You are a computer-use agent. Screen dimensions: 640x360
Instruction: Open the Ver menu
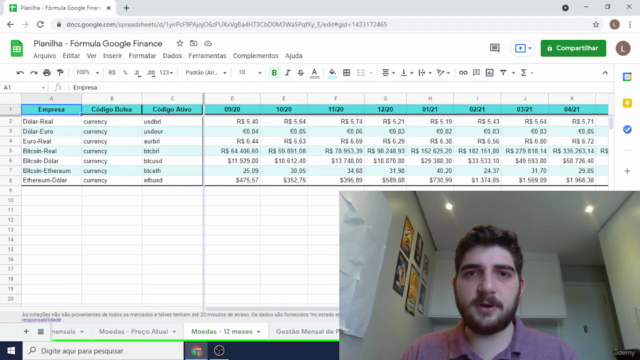91,56
